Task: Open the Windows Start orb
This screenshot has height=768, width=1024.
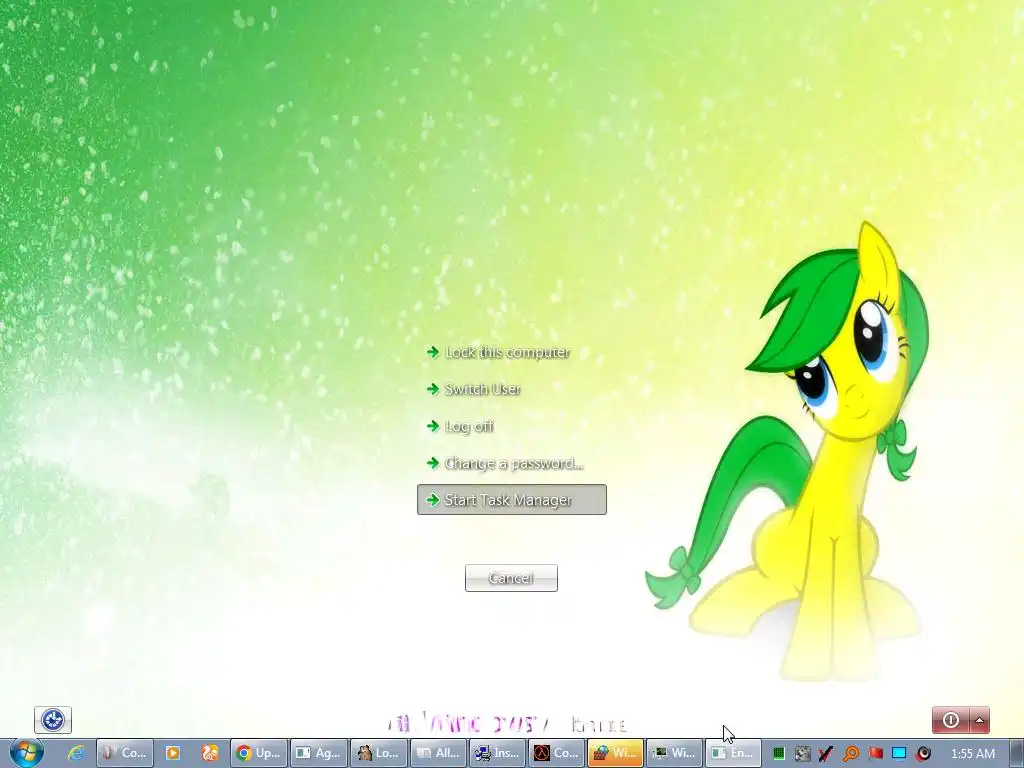Action: click(26, 753)
